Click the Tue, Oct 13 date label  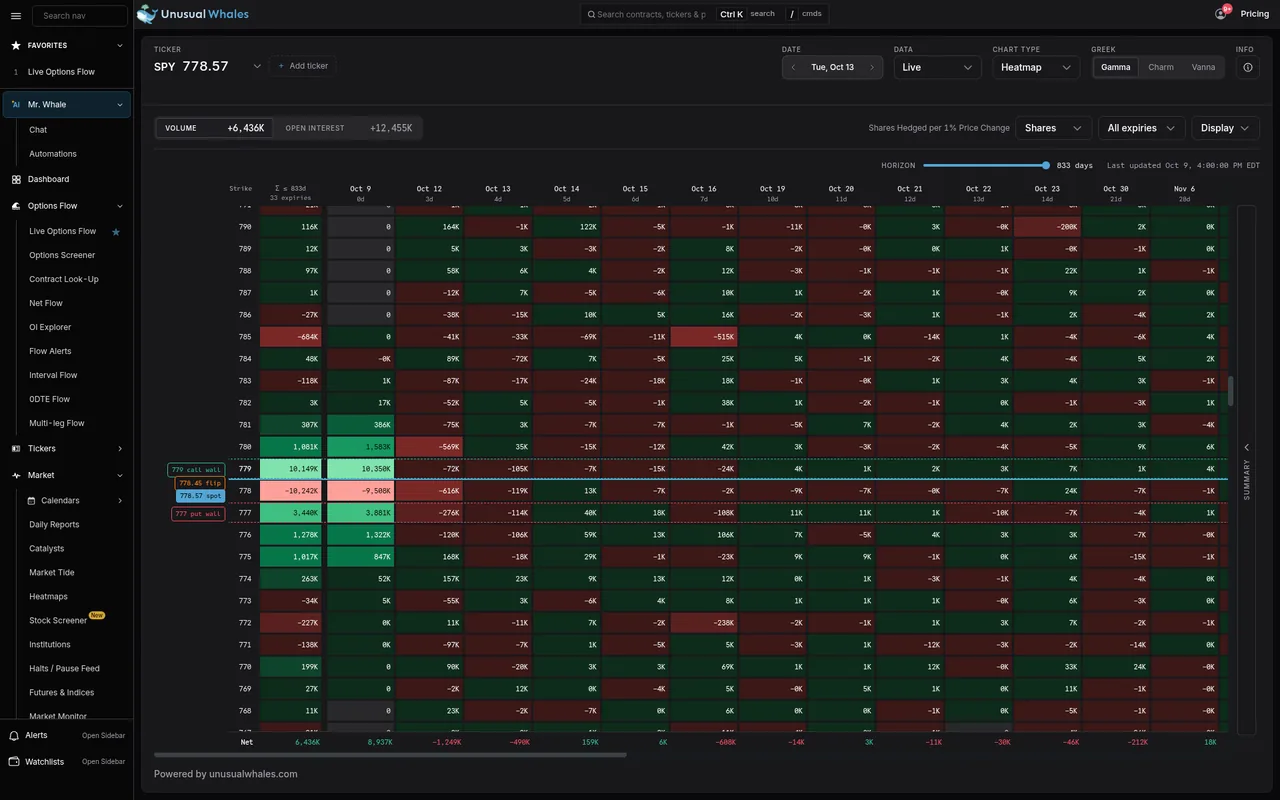point(832,67)
